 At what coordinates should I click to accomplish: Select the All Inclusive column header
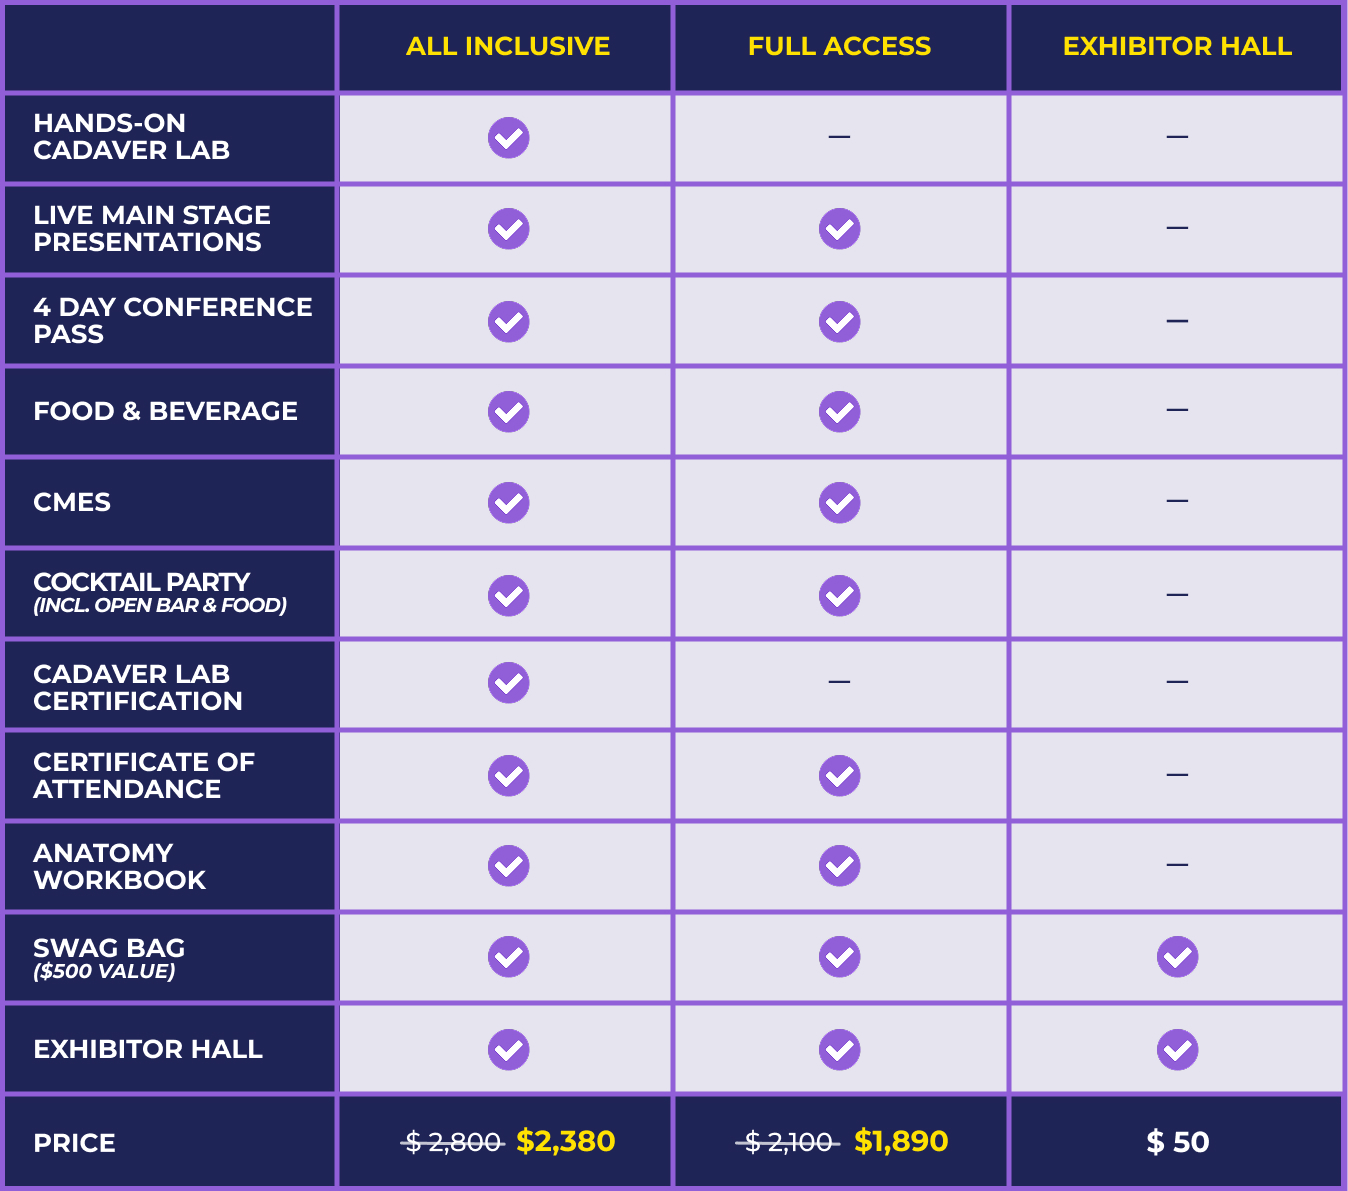coord(508,46)
